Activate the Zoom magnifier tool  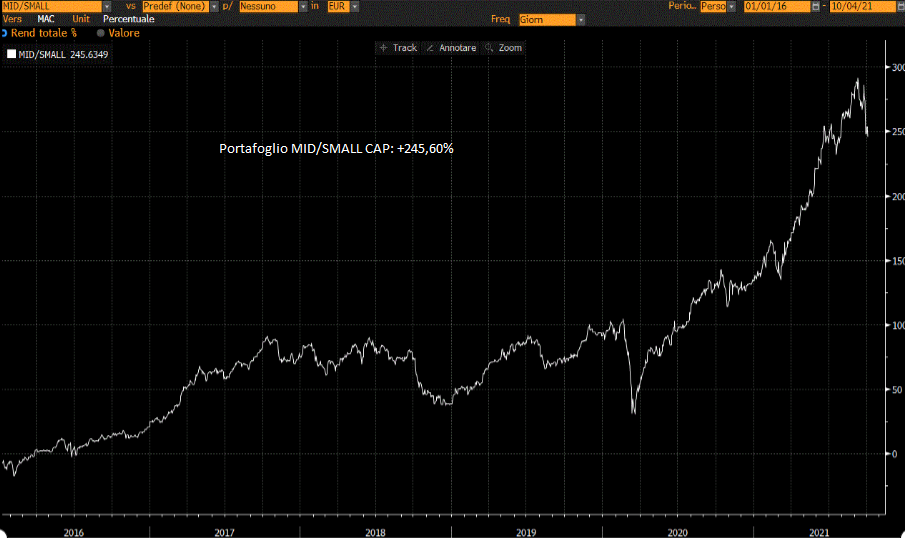(x=504, y=48)
